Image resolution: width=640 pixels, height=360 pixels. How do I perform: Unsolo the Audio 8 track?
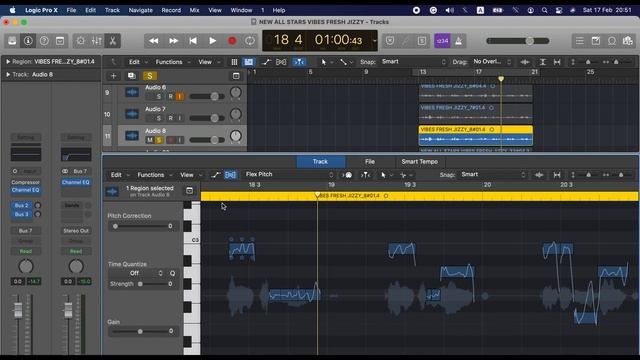tap(159, 140)
